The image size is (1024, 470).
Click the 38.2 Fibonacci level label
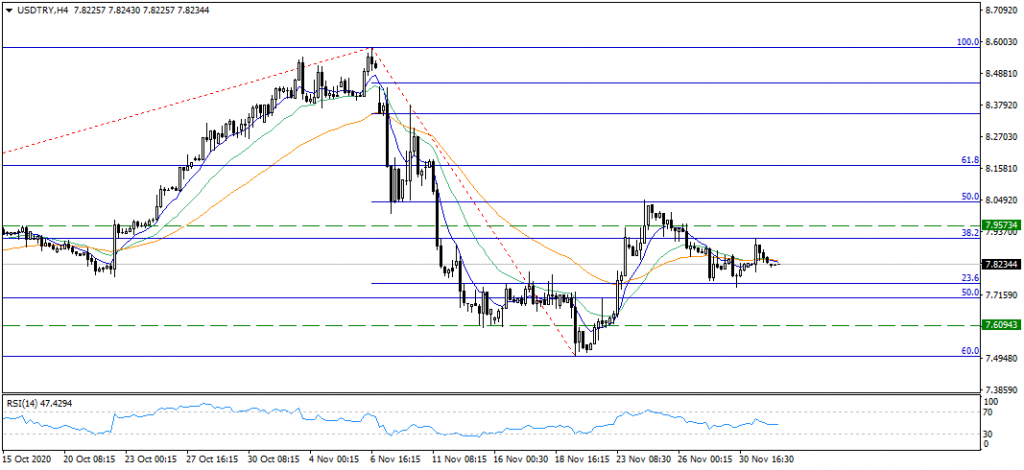pyautogui.click(x=968, y=232)
